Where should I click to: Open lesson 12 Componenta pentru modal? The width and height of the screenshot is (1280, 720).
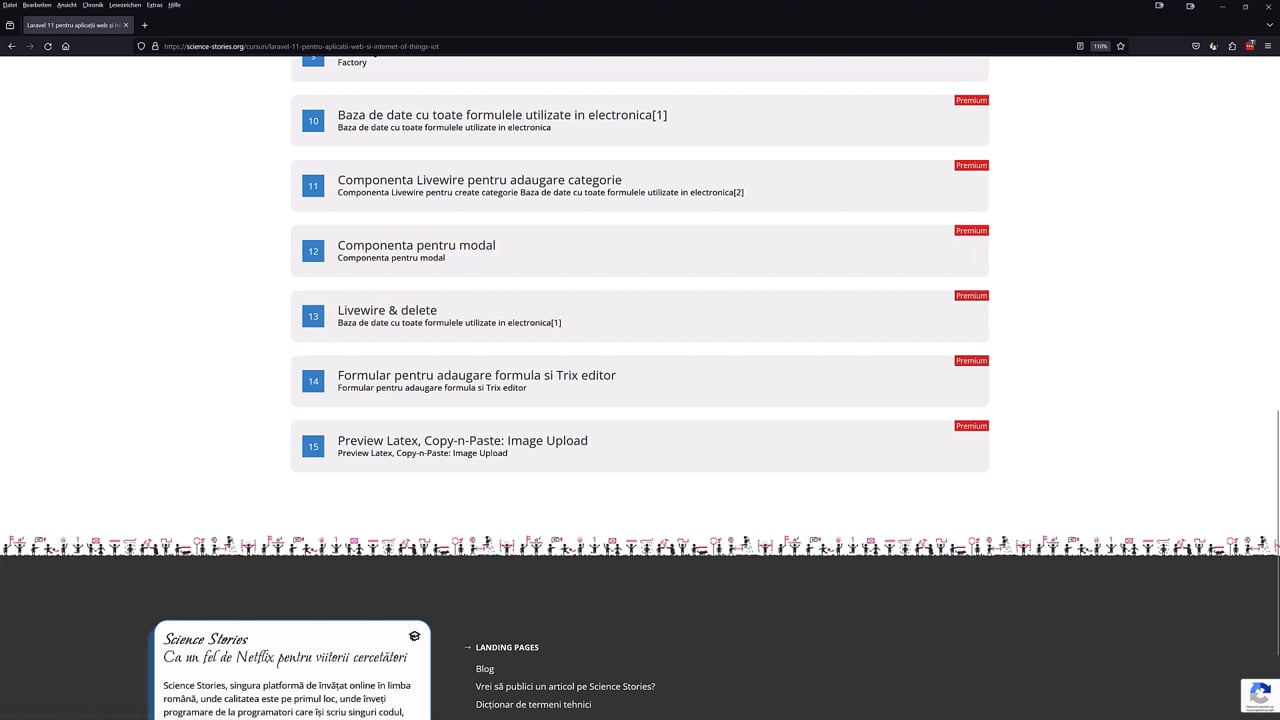pyautogui.click(x=640, y=251)
